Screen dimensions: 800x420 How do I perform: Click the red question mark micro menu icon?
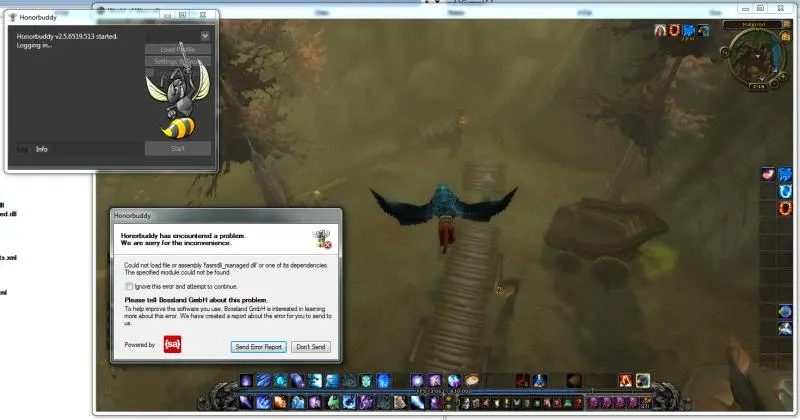pos(578,403)
